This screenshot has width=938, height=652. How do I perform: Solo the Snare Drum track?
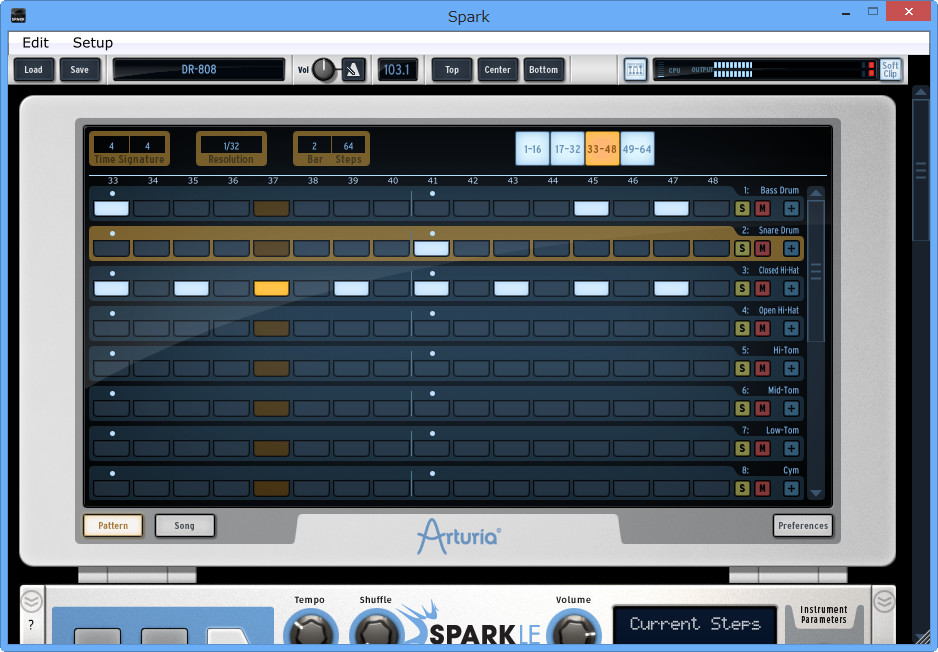point(742,248)
